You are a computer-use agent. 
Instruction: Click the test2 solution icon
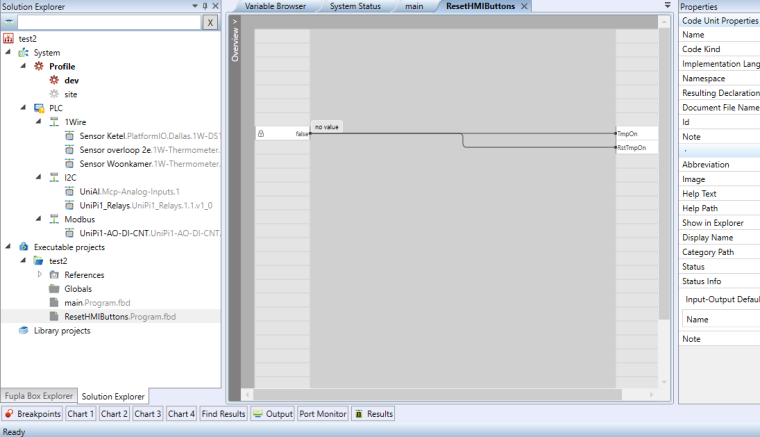(x=8, y=38)
